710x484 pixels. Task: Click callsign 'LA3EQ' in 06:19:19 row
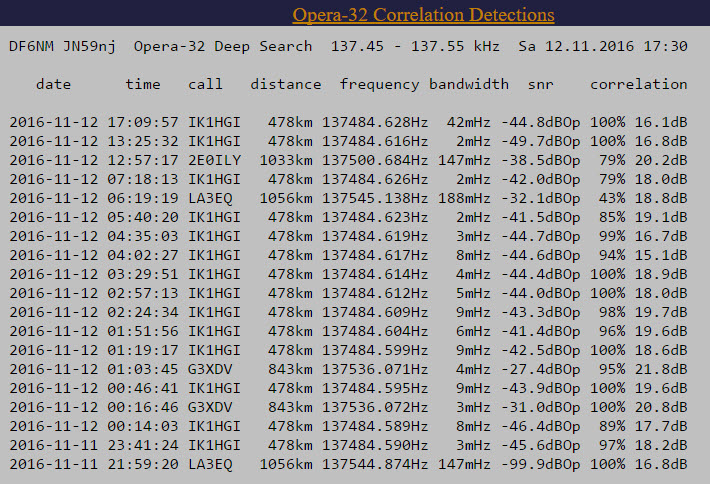click(x=210, y=198)
